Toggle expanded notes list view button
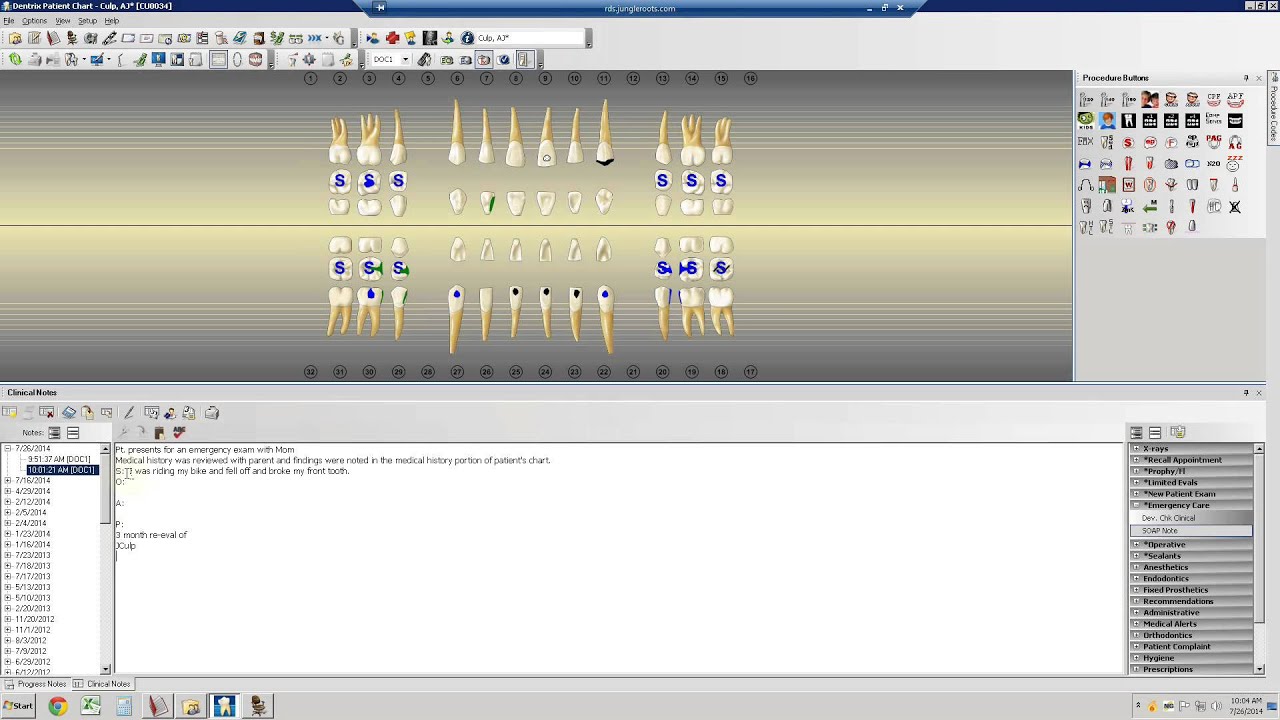The width and height of the screenshot is (1280, 720). (x=54, y=432)
